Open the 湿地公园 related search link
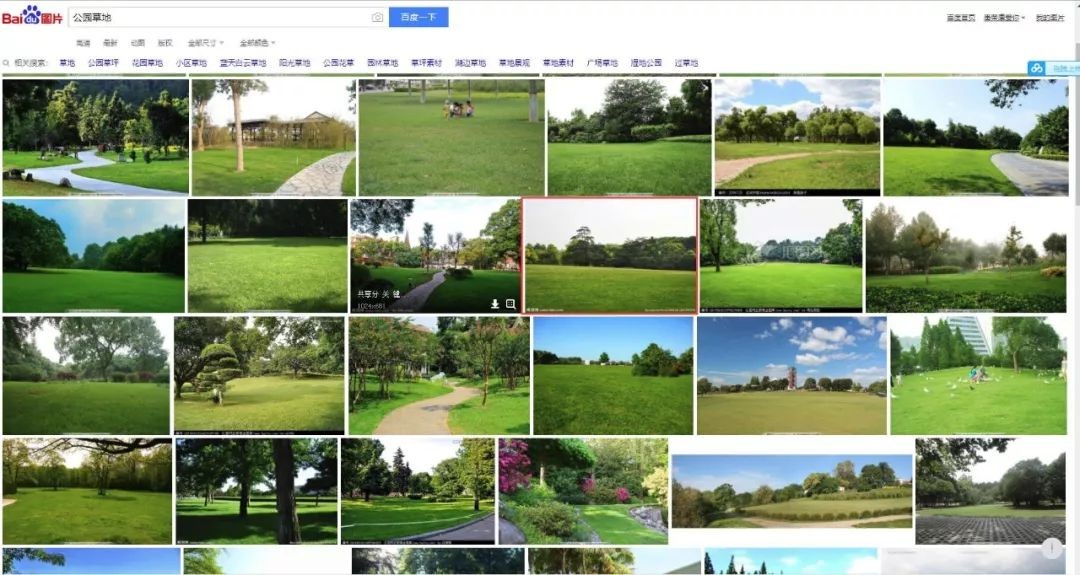 pyautogui.click(x=646, y=63)
